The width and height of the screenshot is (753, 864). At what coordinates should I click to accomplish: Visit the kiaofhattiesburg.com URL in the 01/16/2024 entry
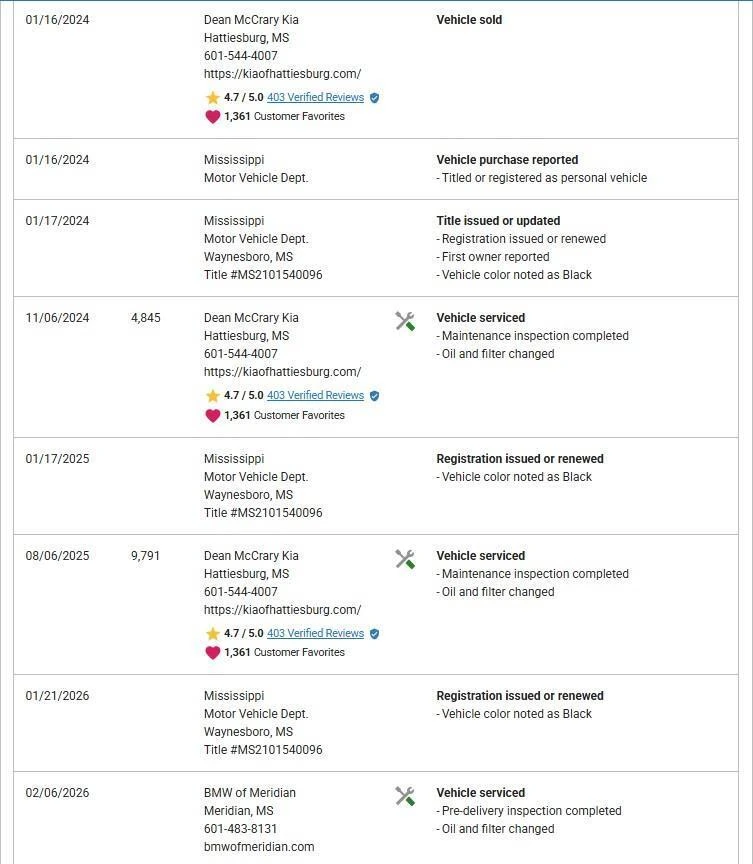(282, 74)
